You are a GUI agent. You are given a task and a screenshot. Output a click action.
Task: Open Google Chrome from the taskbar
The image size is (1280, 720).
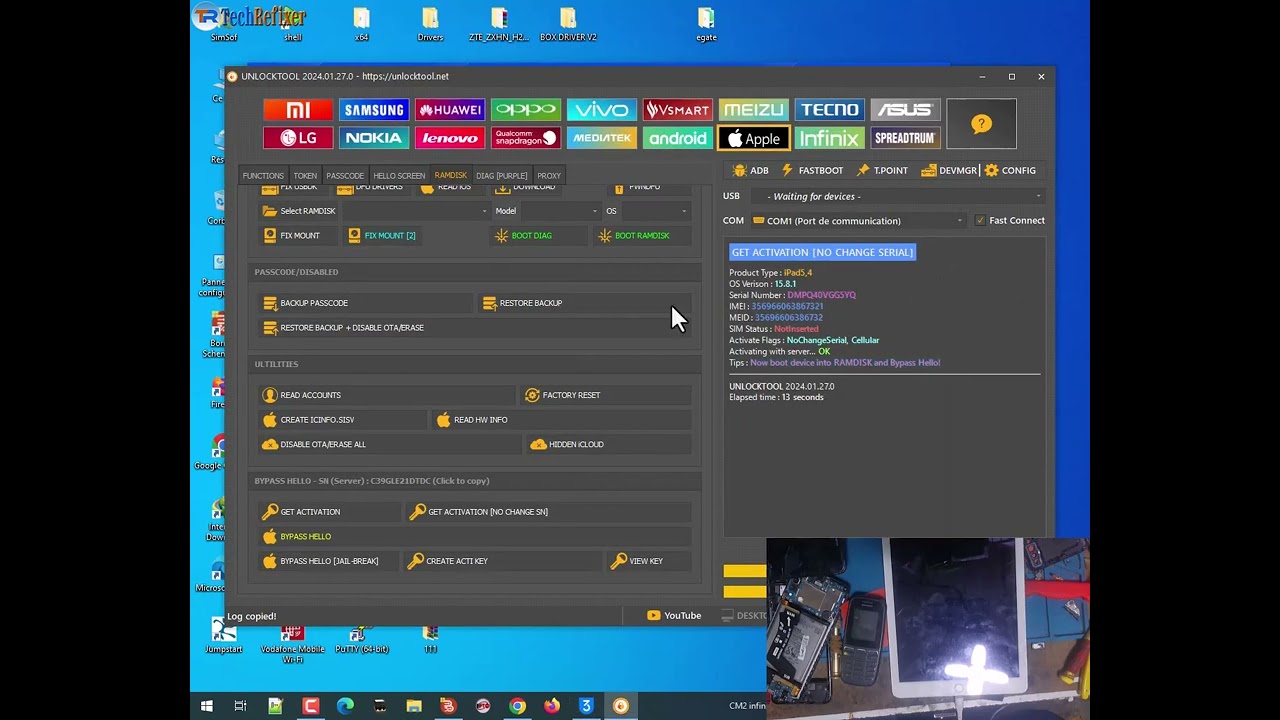click(517, 706)
